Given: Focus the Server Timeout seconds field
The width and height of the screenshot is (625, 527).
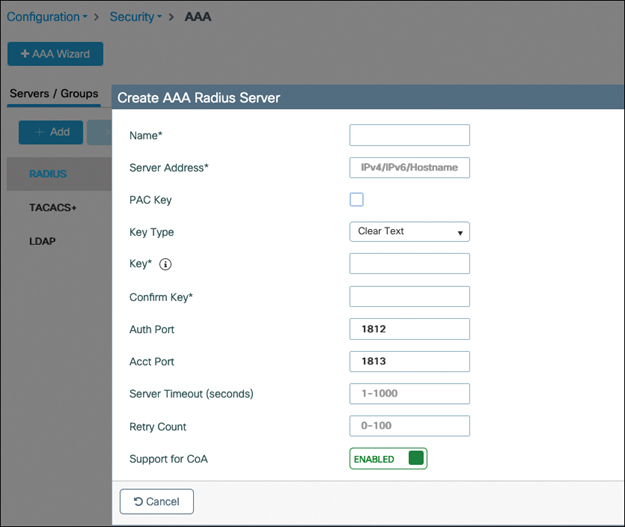Looking at the screenshot, I should 409,394.
